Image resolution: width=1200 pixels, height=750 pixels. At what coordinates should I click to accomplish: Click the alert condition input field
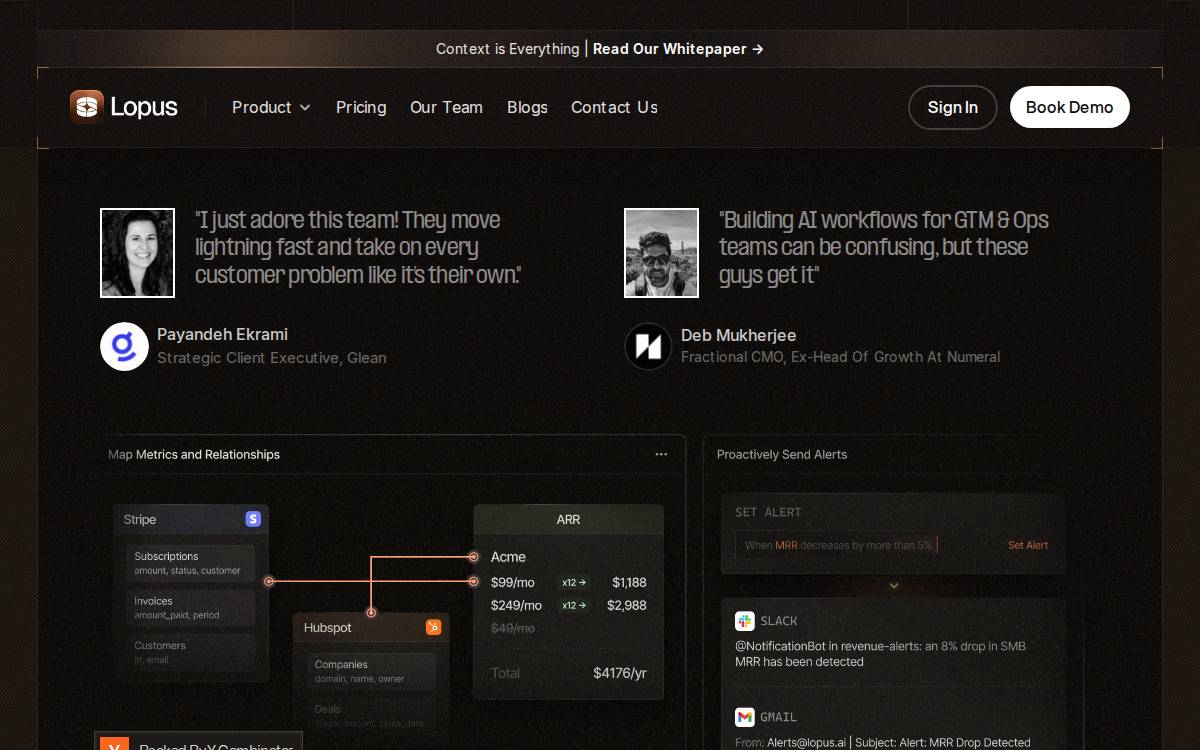(837, 545)
